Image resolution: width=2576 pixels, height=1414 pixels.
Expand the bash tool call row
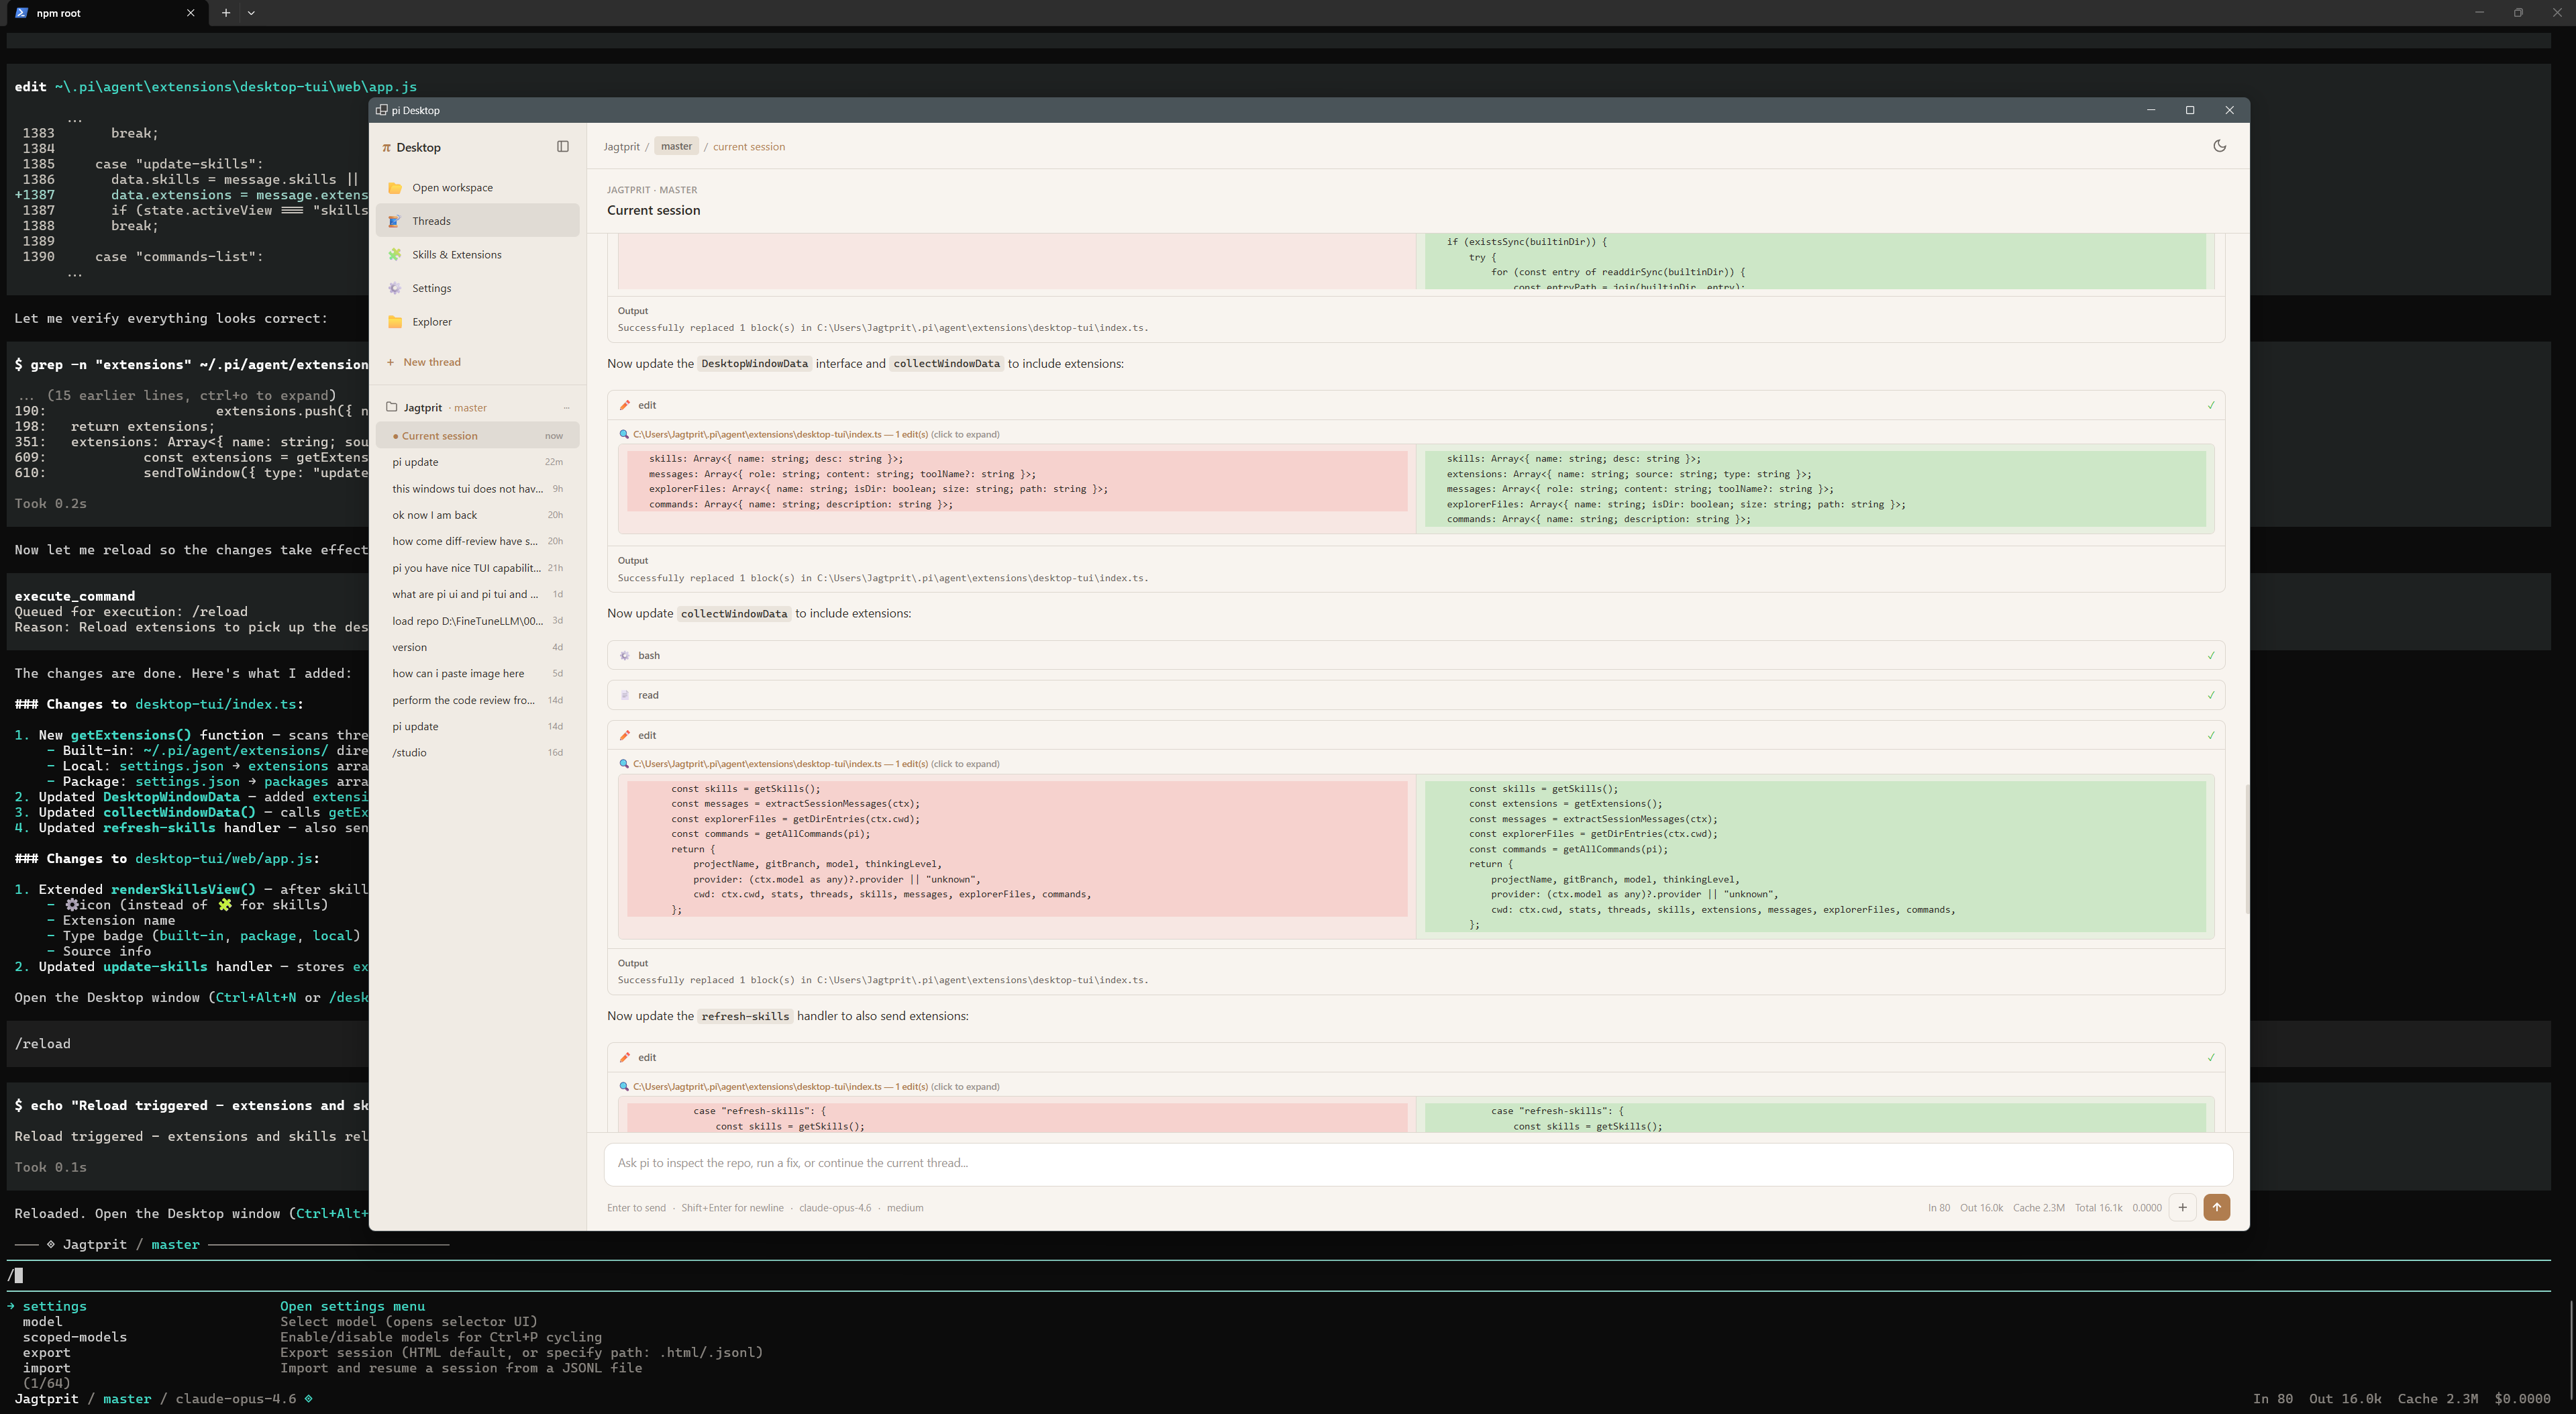coord(1415,656)
